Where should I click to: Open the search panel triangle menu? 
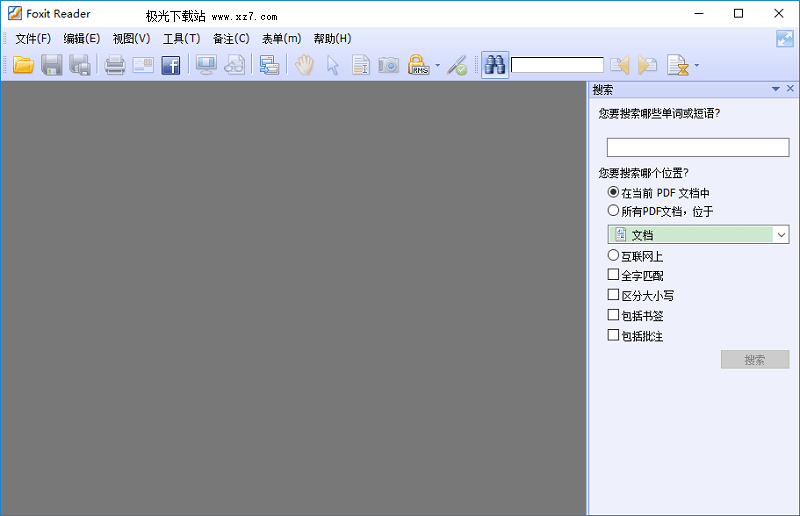pyautogui.click(x=776, y=89)
